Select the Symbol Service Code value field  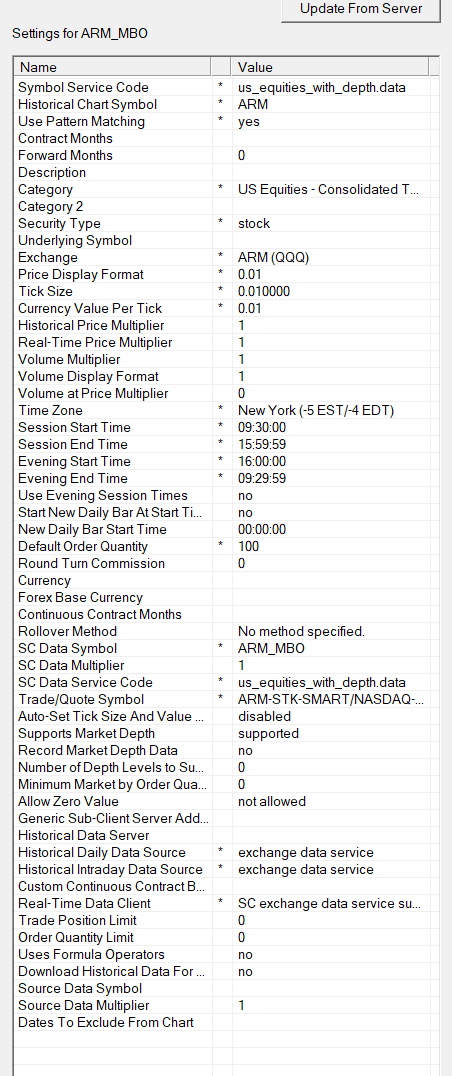click(x=331, y=87)
